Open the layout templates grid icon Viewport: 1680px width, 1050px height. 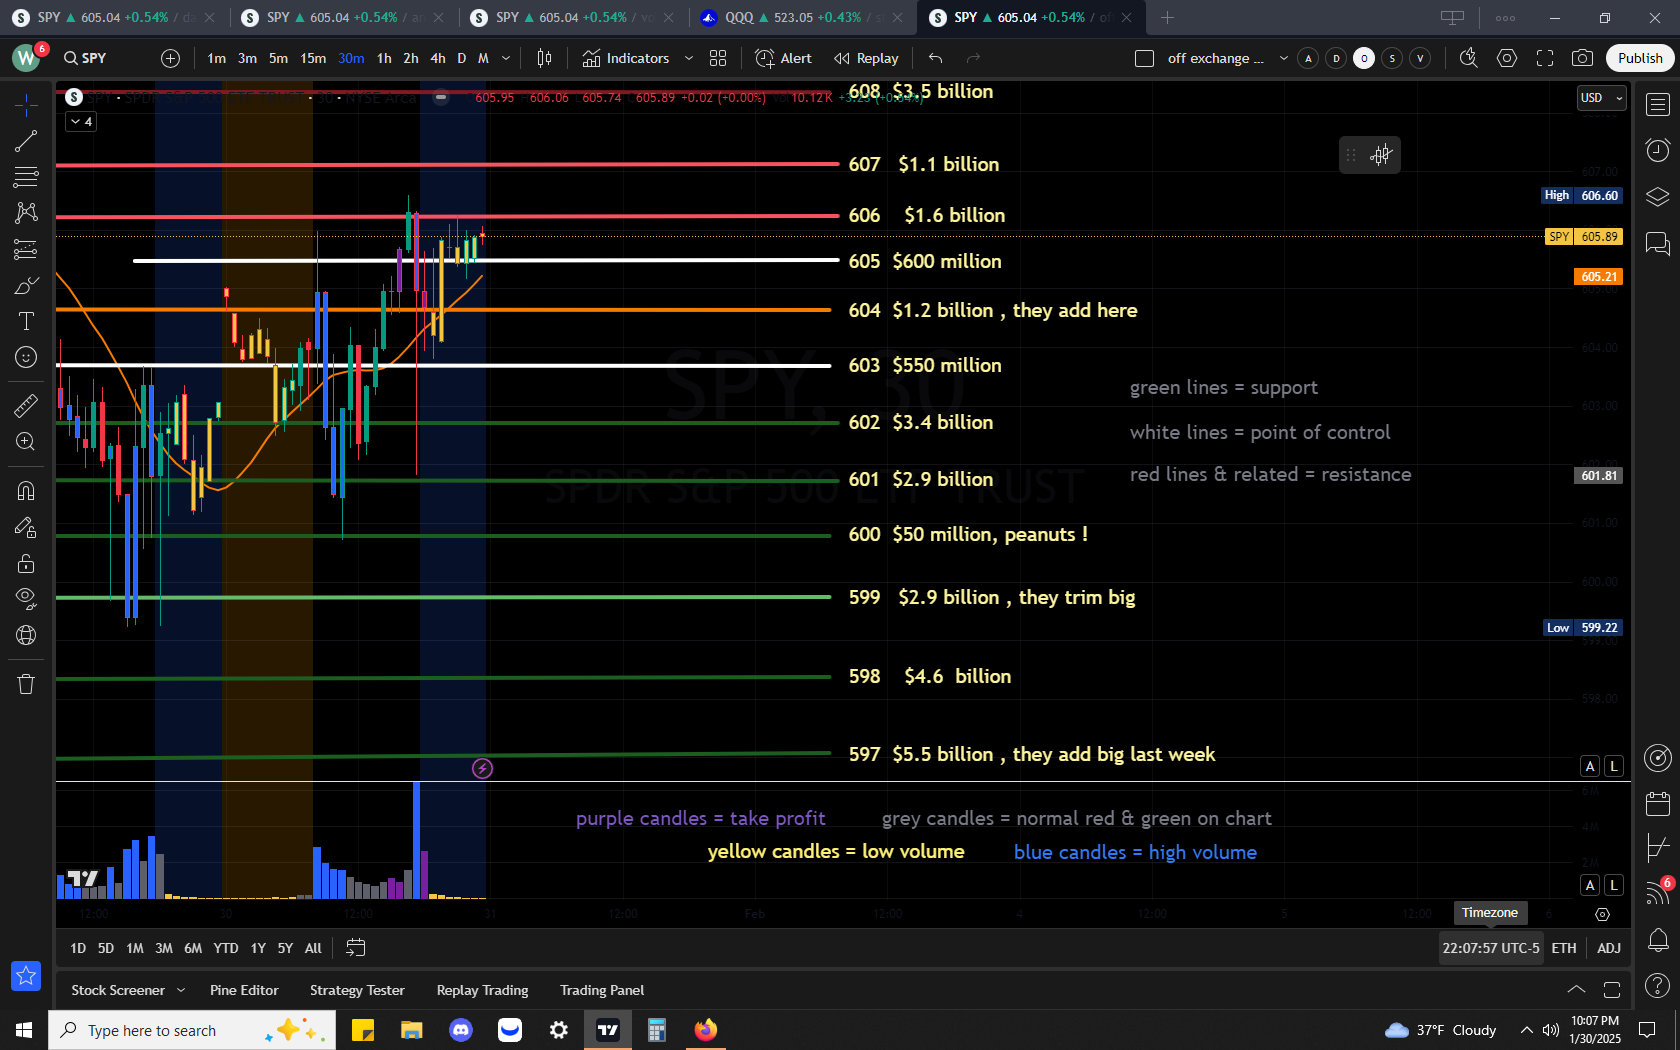[718, 58]
